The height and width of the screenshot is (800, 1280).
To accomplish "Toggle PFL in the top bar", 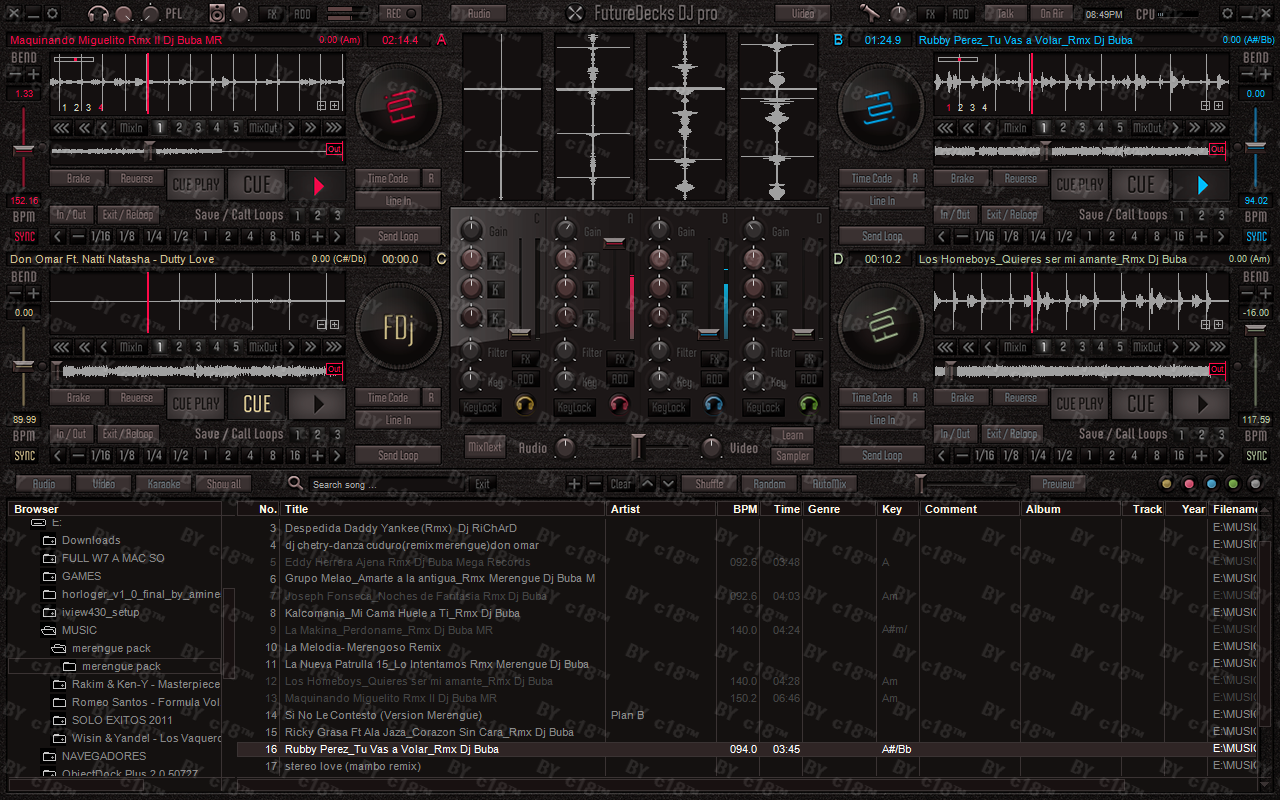I will point(174,14).
